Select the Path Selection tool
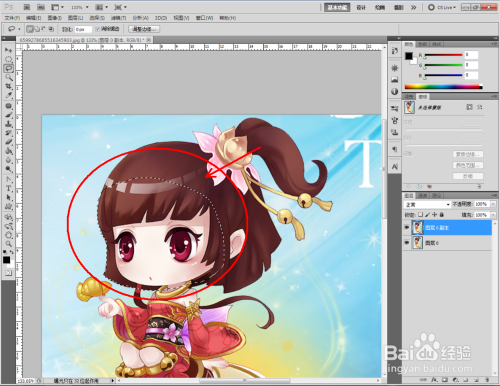 click(8, 198)
